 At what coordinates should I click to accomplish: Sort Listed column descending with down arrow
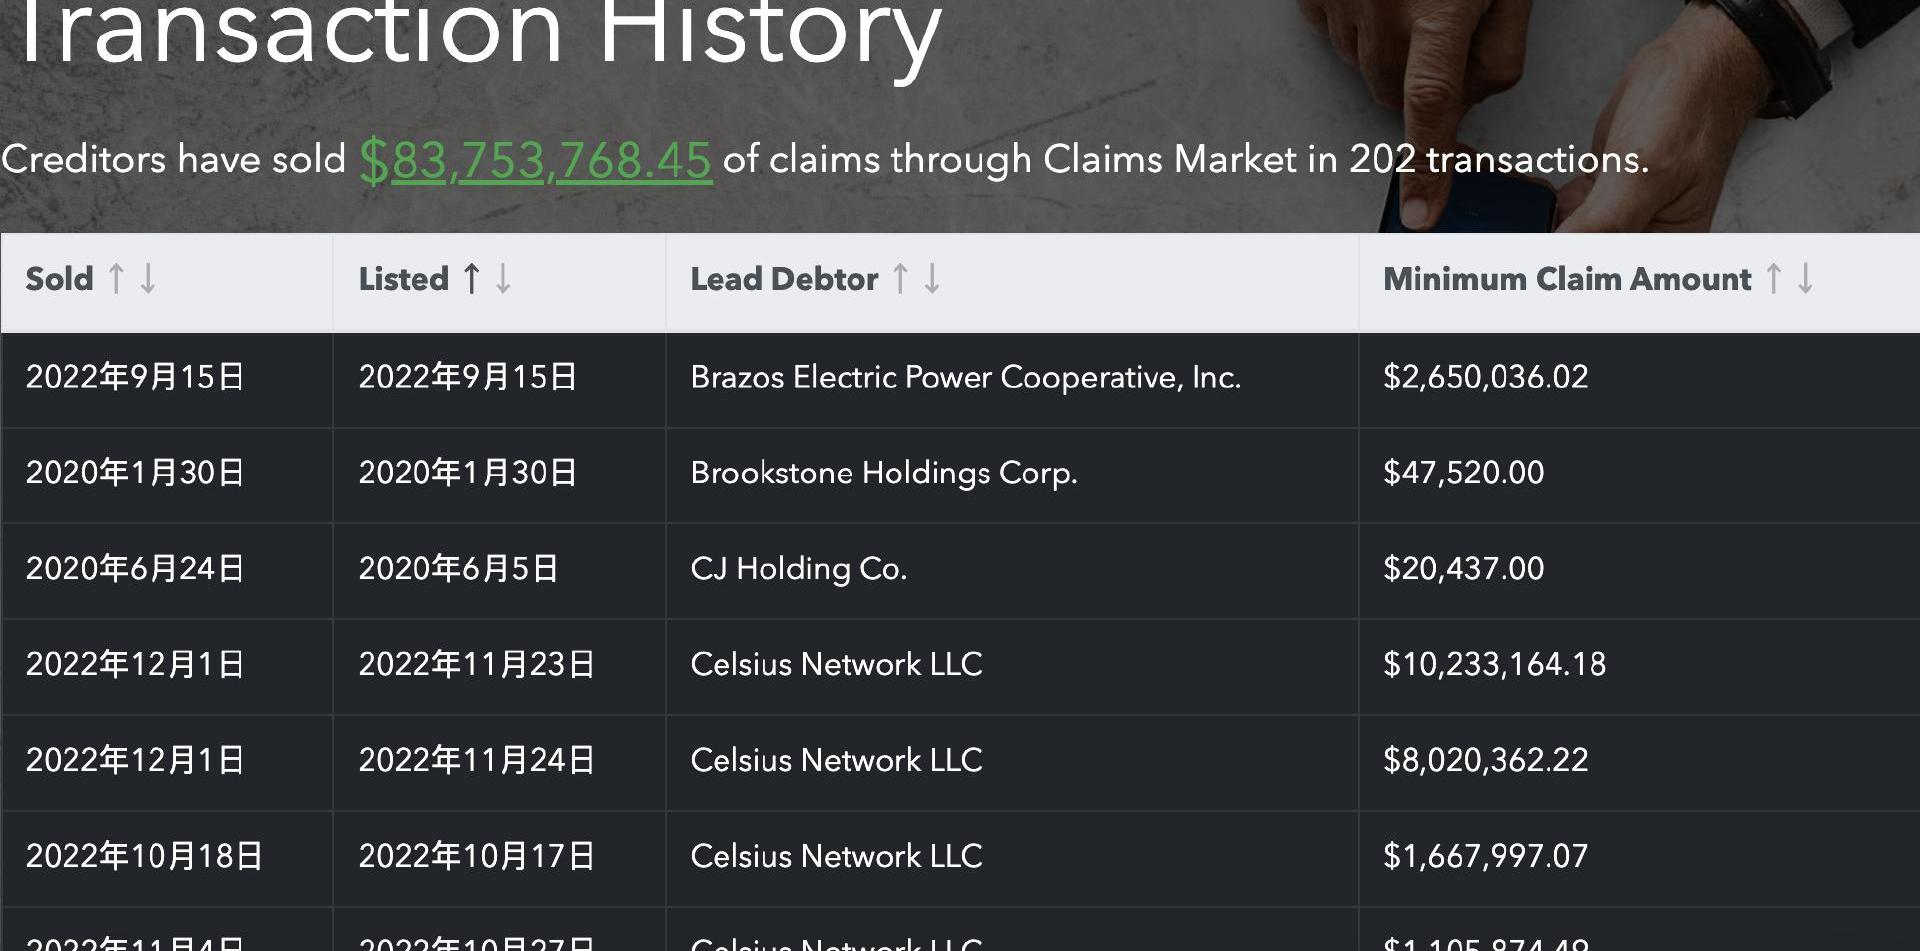(x=503, y=279)
